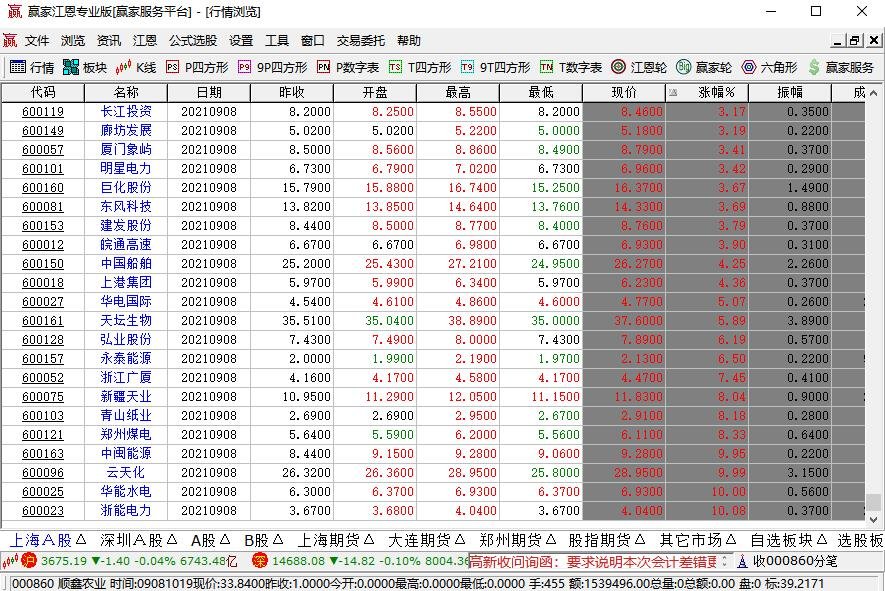Open the T数字表 tool
Image resolution: width=885 pixels, height=591 pixels.
pyautogui.click(x=566, y=69)
